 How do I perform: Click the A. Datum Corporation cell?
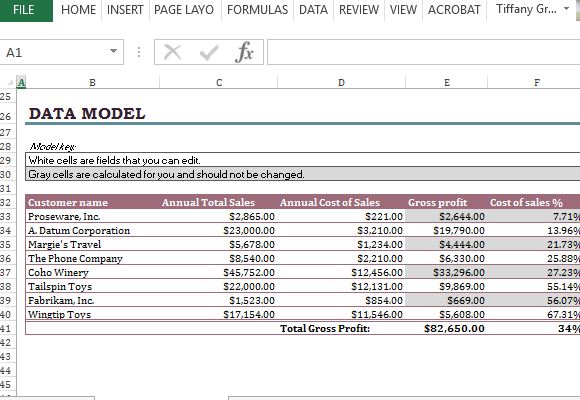tap(92, 231)
